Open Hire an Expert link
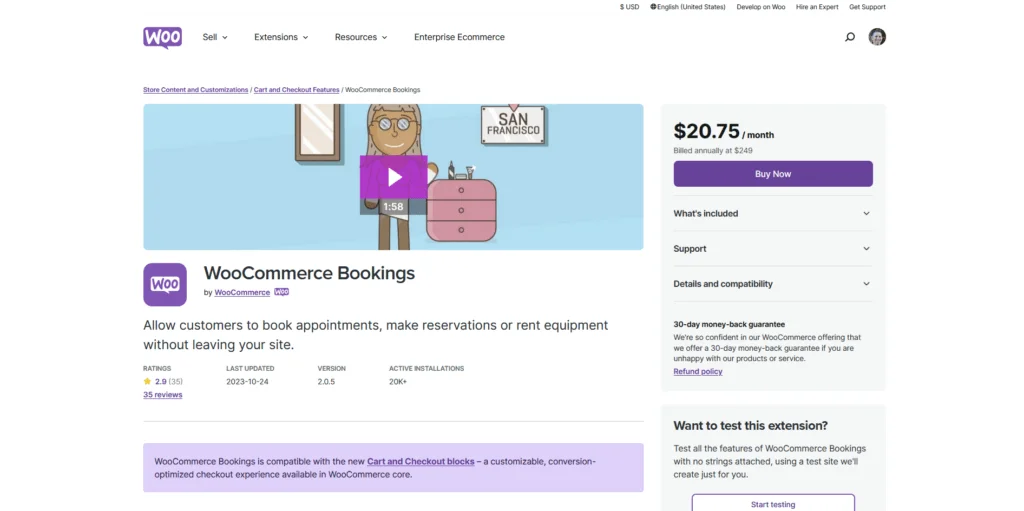Screen dimensions: 1024x511 [817, 7]
